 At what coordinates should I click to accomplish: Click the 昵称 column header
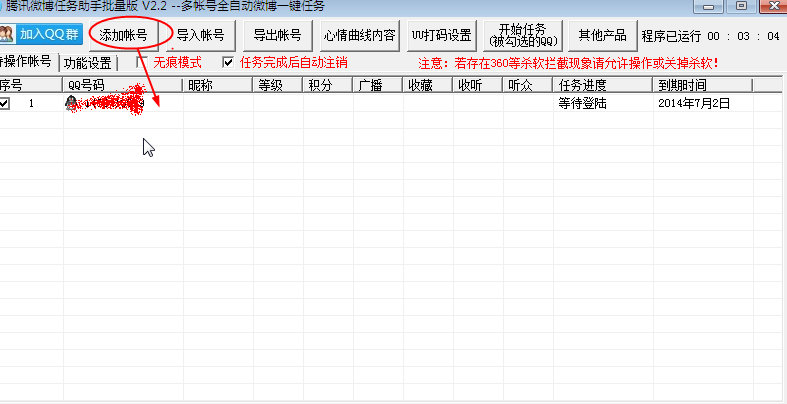click(218, 85)
